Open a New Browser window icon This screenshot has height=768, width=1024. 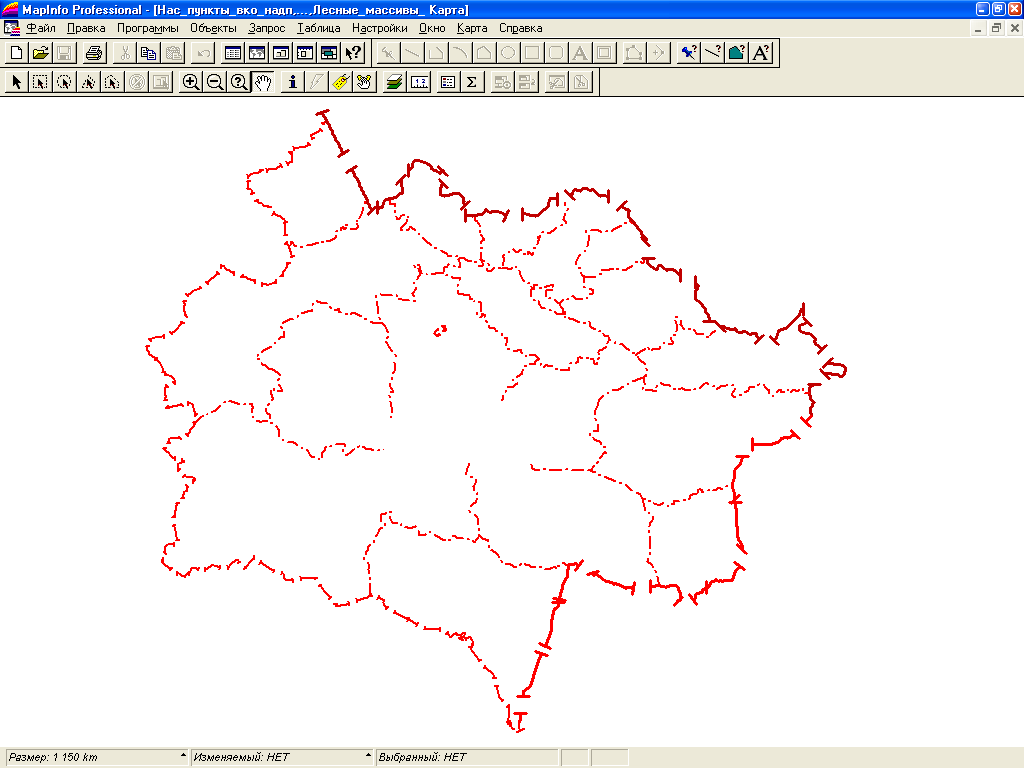coord(233,53)
